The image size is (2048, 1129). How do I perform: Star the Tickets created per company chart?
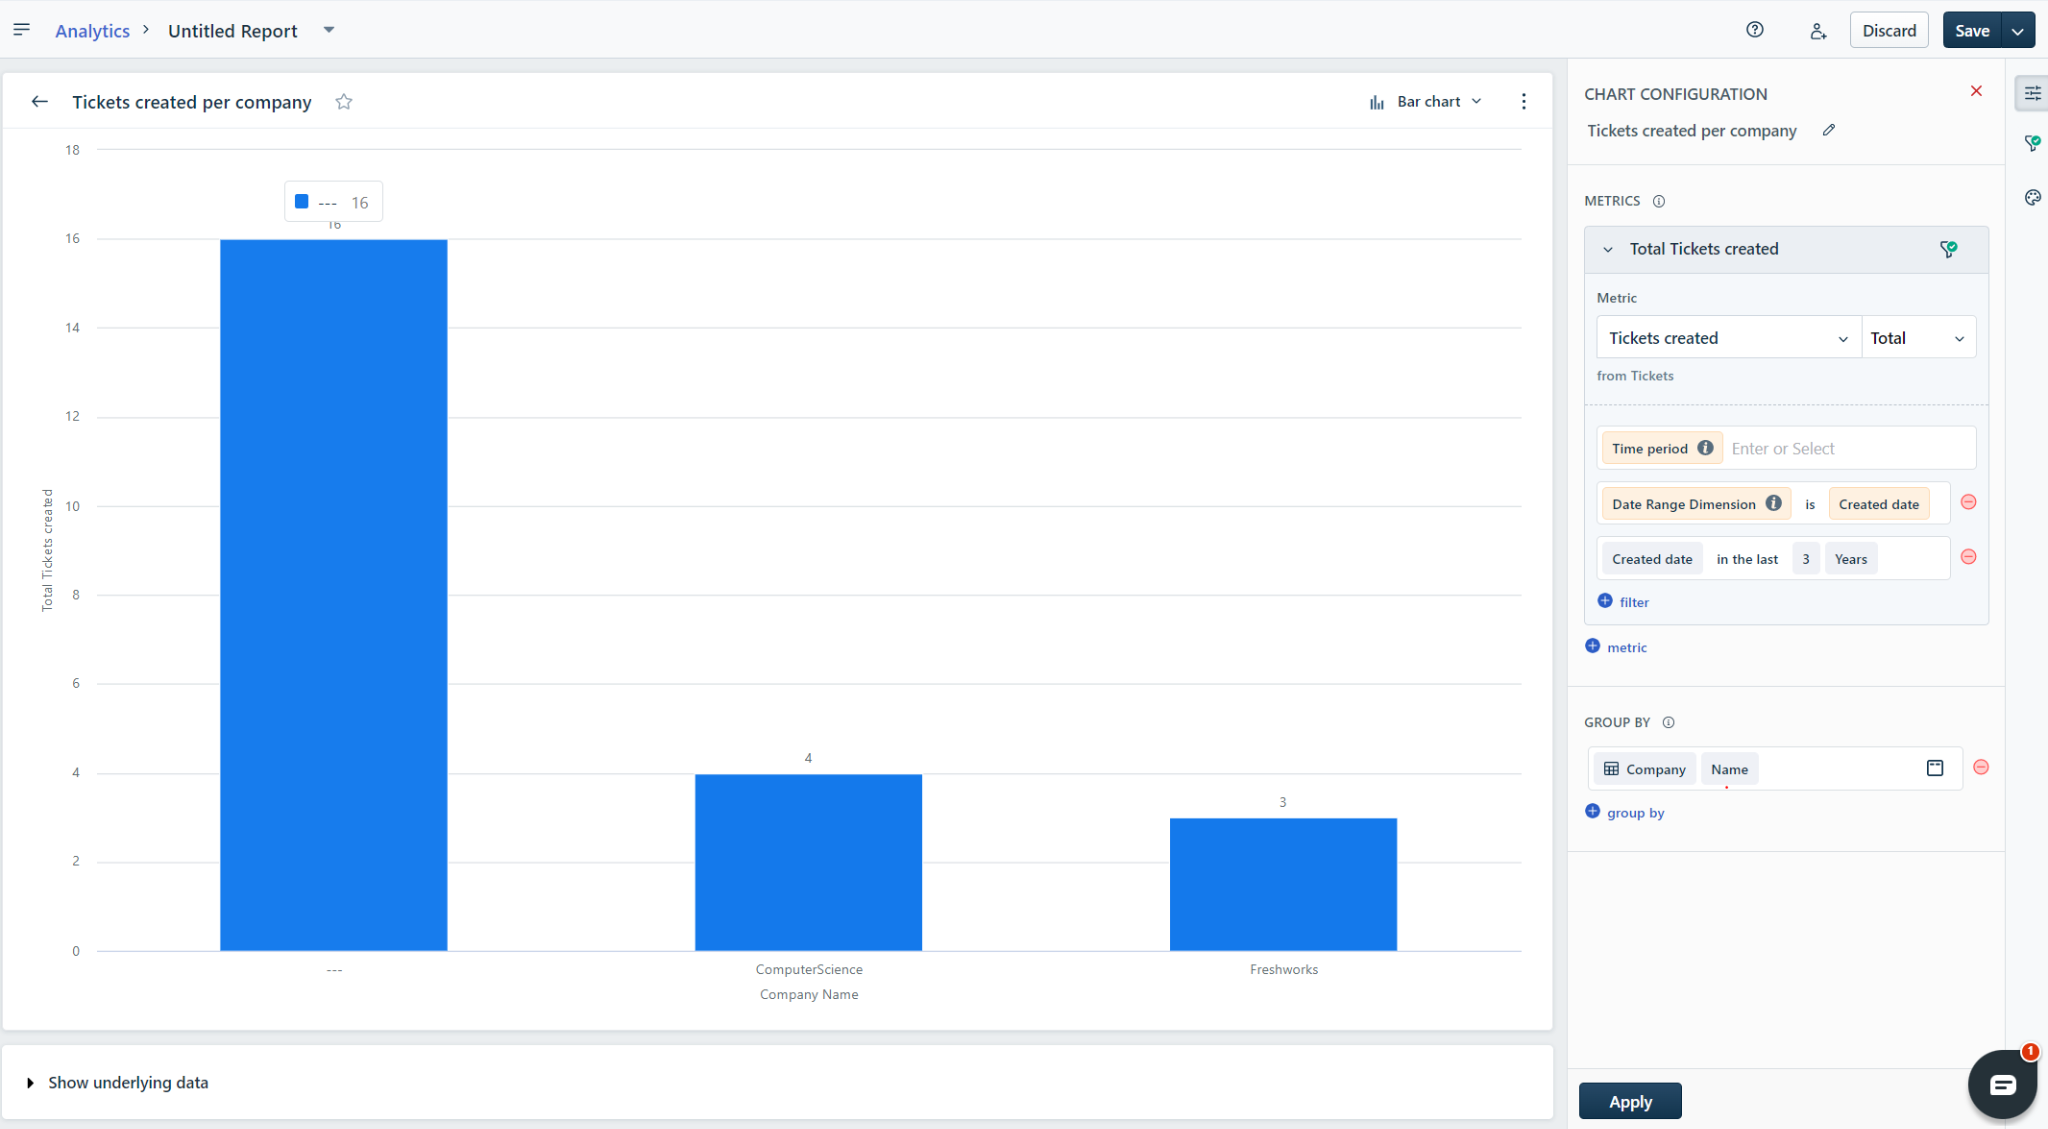344,102
